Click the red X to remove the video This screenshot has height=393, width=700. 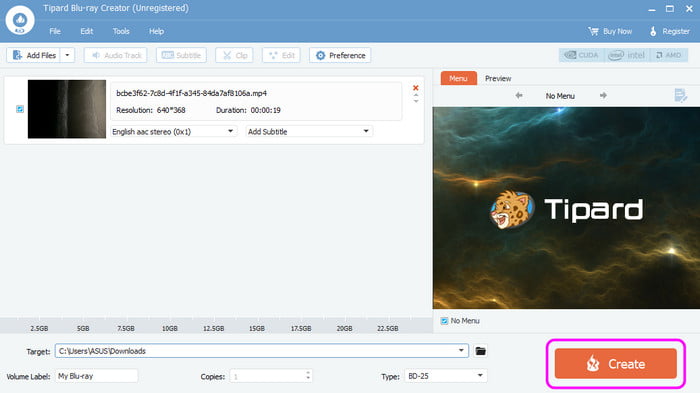[x=416, y=88]
